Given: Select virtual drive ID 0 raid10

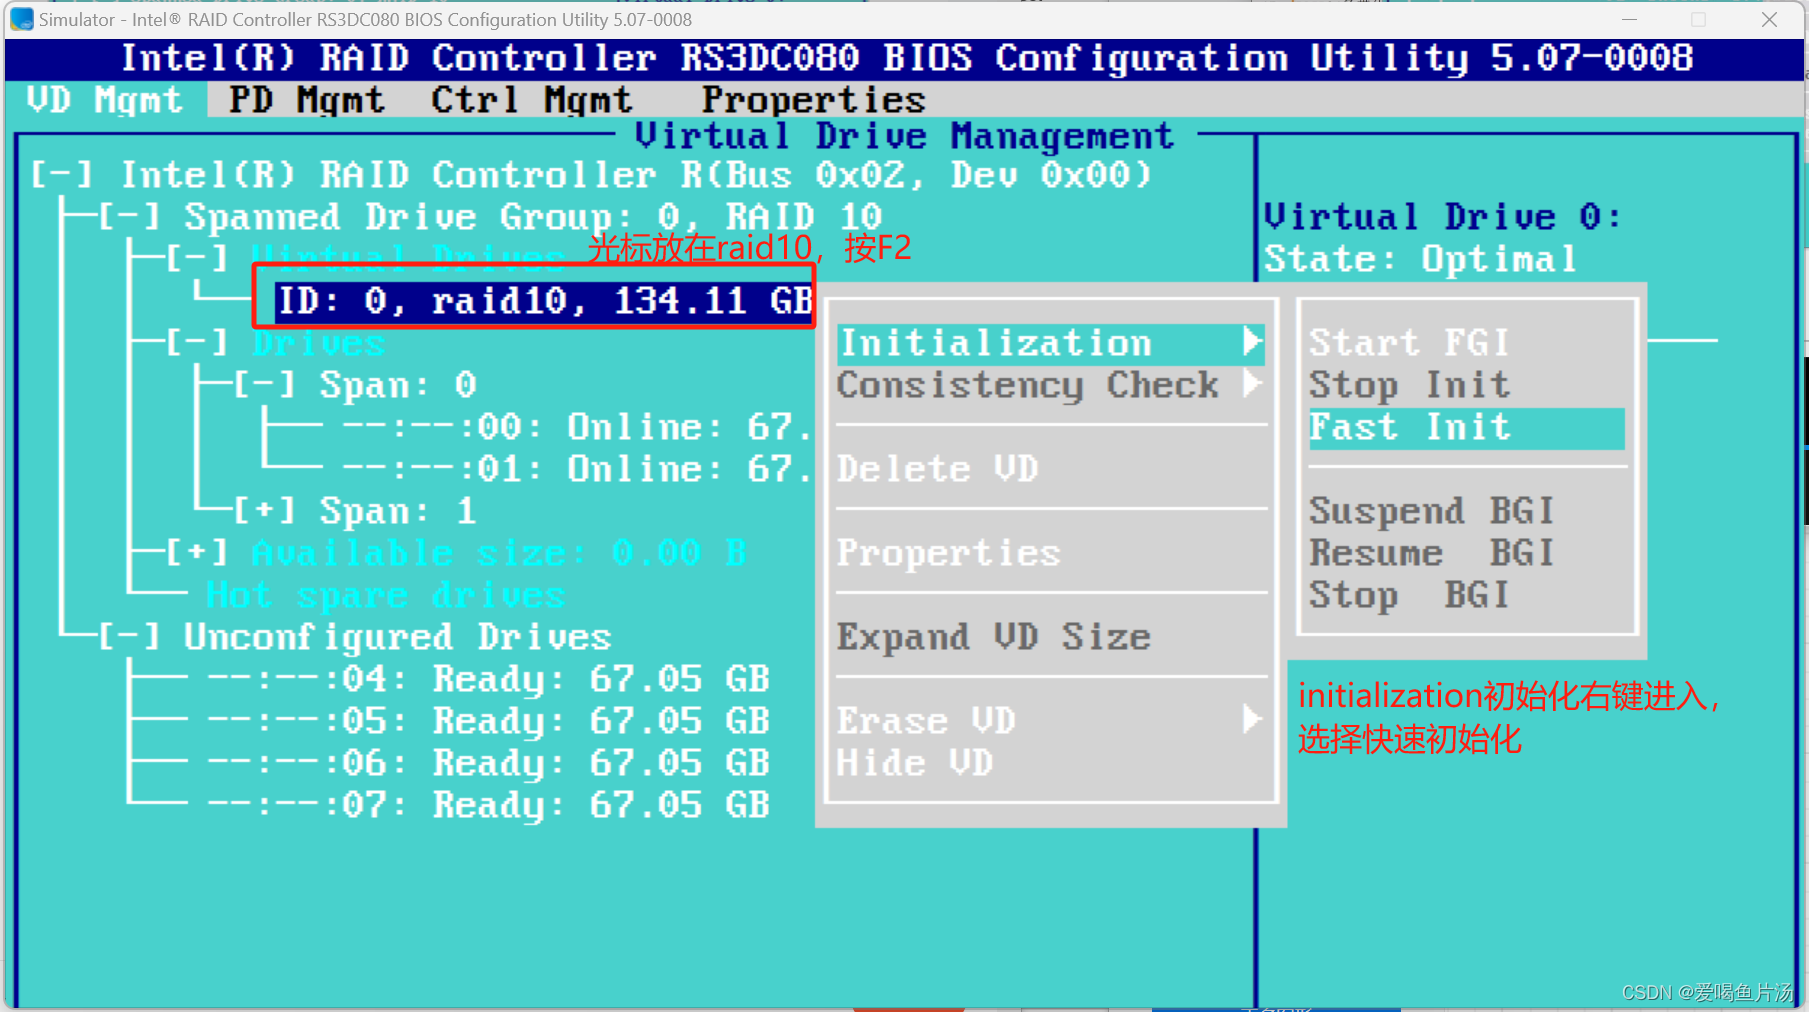Looking at the screenshot, I should [543, 301].
